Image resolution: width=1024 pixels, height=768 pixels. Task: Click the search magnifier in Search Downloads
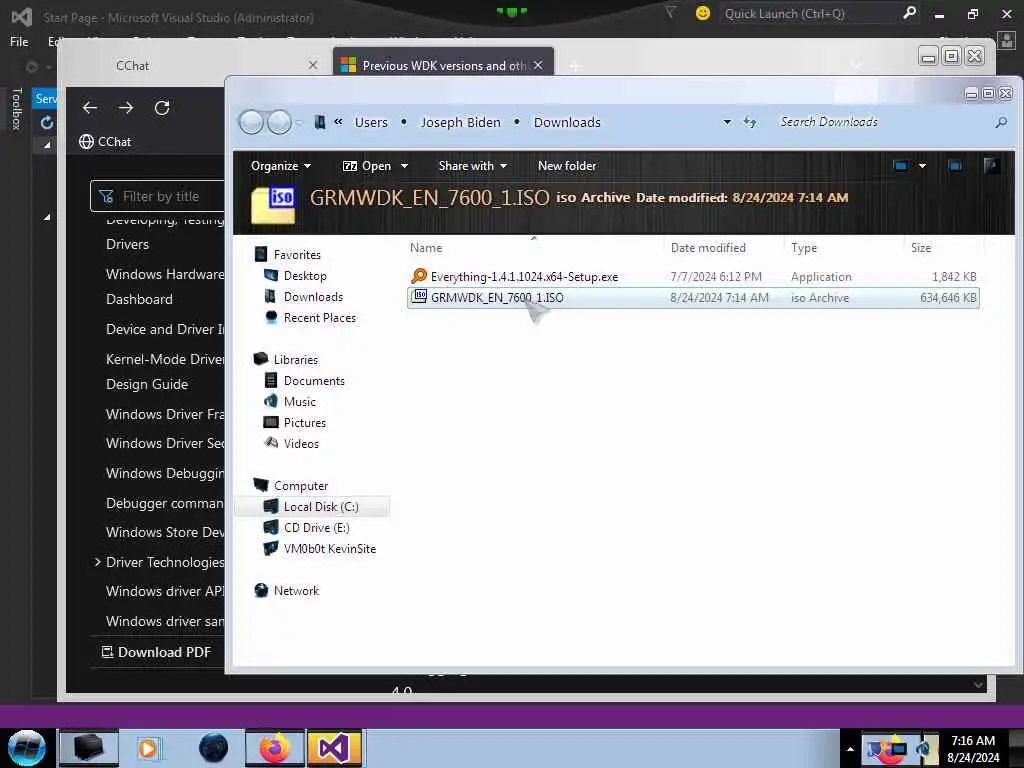tap(1001, 122)
